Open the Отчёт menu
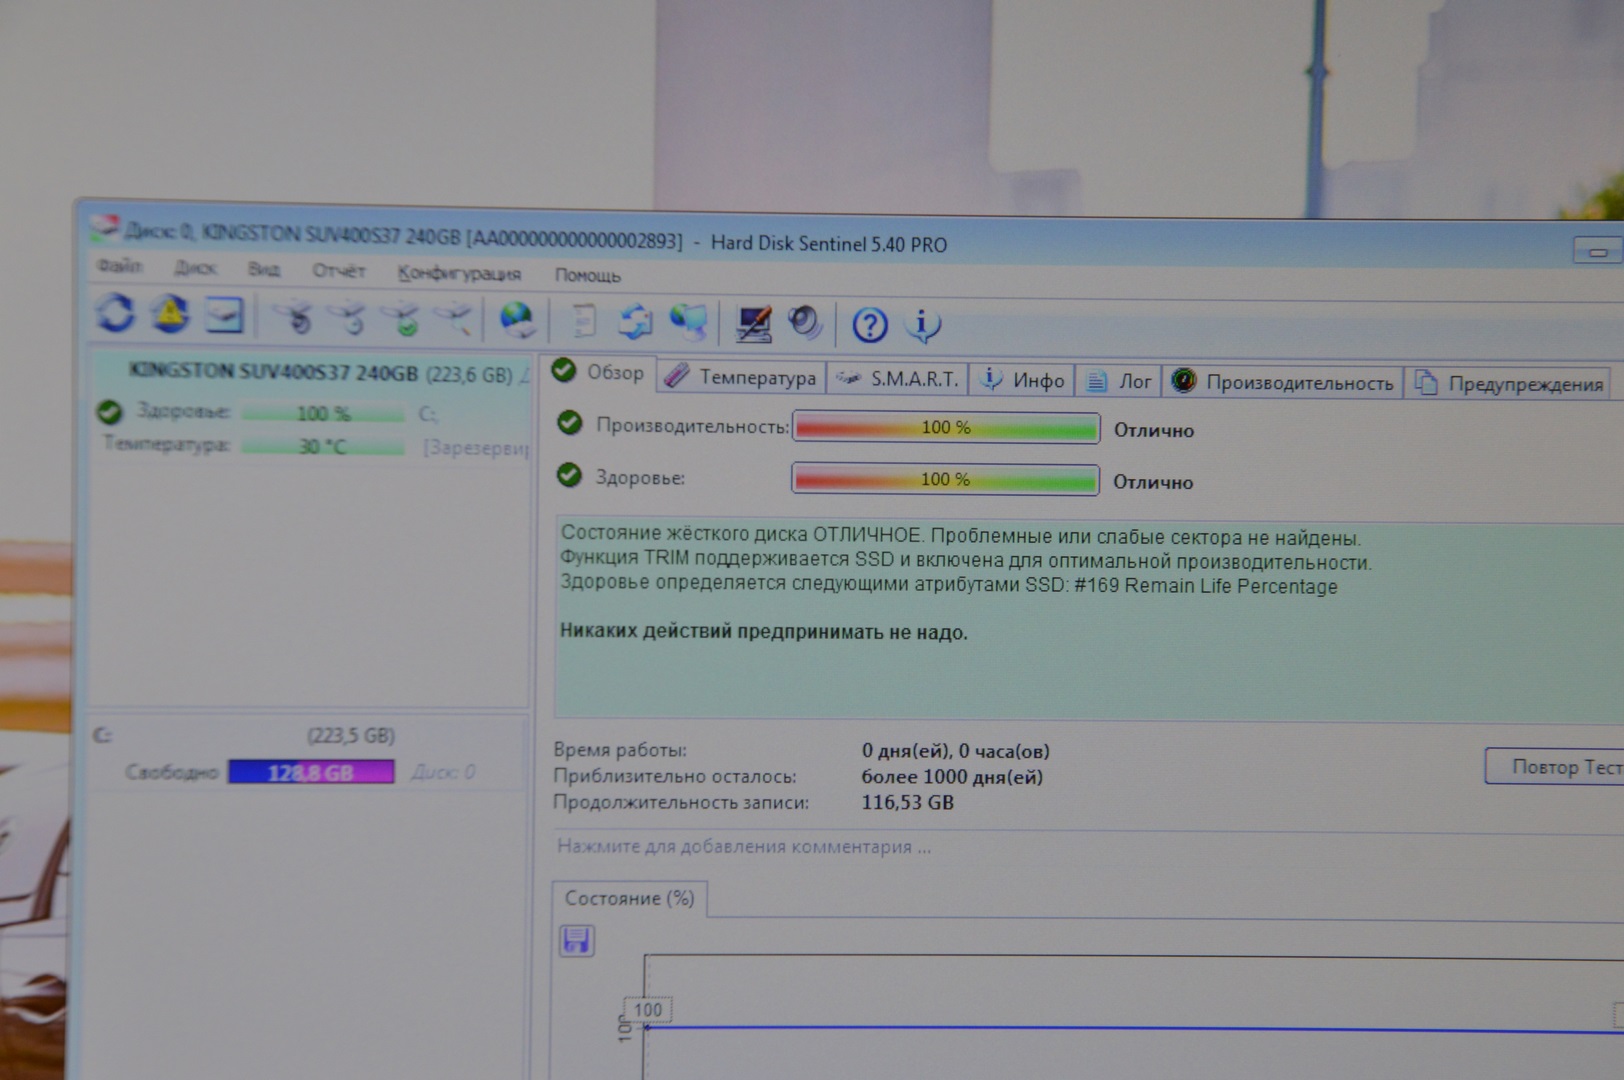This screenshot has height=1080, width=1624. (338, 271)
